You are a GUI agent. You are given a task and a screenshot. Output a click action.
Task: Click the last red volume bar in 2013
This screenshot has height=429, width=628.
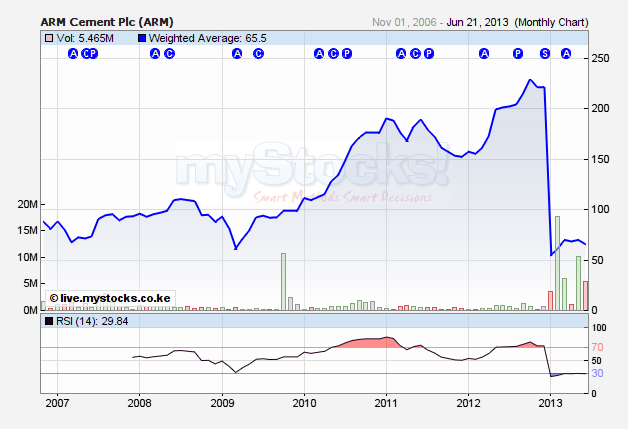585,296
